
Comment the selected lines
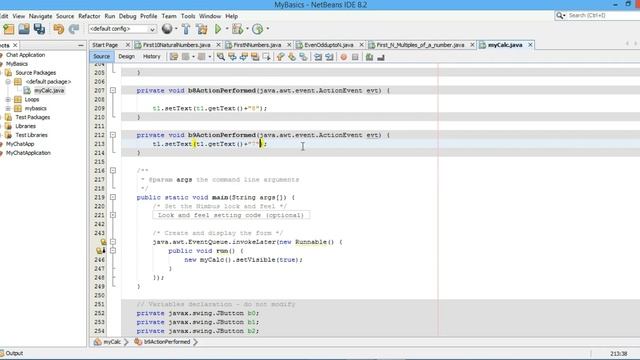(x=369, y=57)
